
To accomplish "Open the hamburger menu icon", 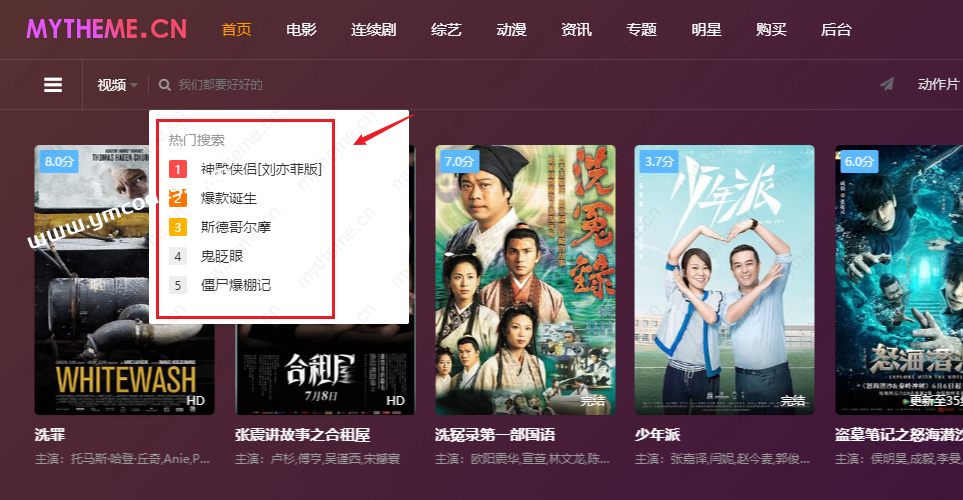I will (x=53, y=85).
